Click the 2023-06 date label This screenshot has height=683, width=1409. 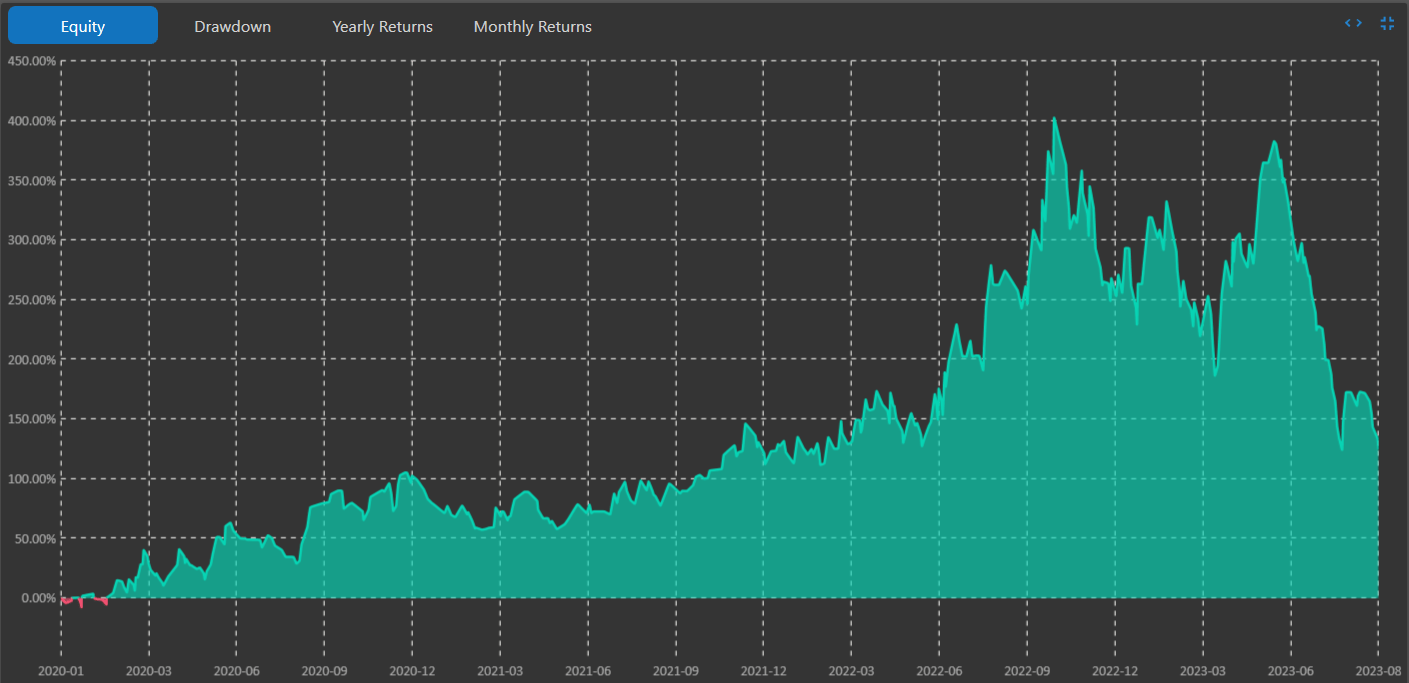1290,670
